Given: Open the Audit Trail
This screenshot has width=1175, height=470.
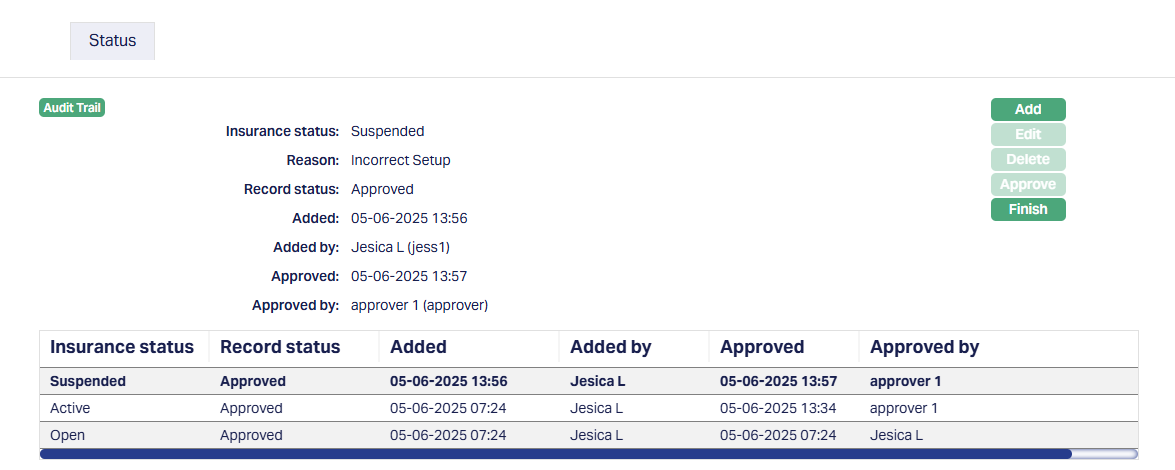Looking at the screenshot, I should click(72, 108).
